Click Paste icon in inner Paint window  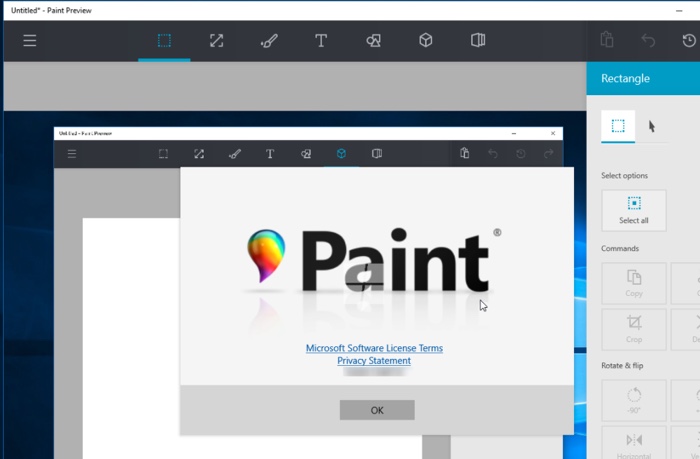point(465,153)
